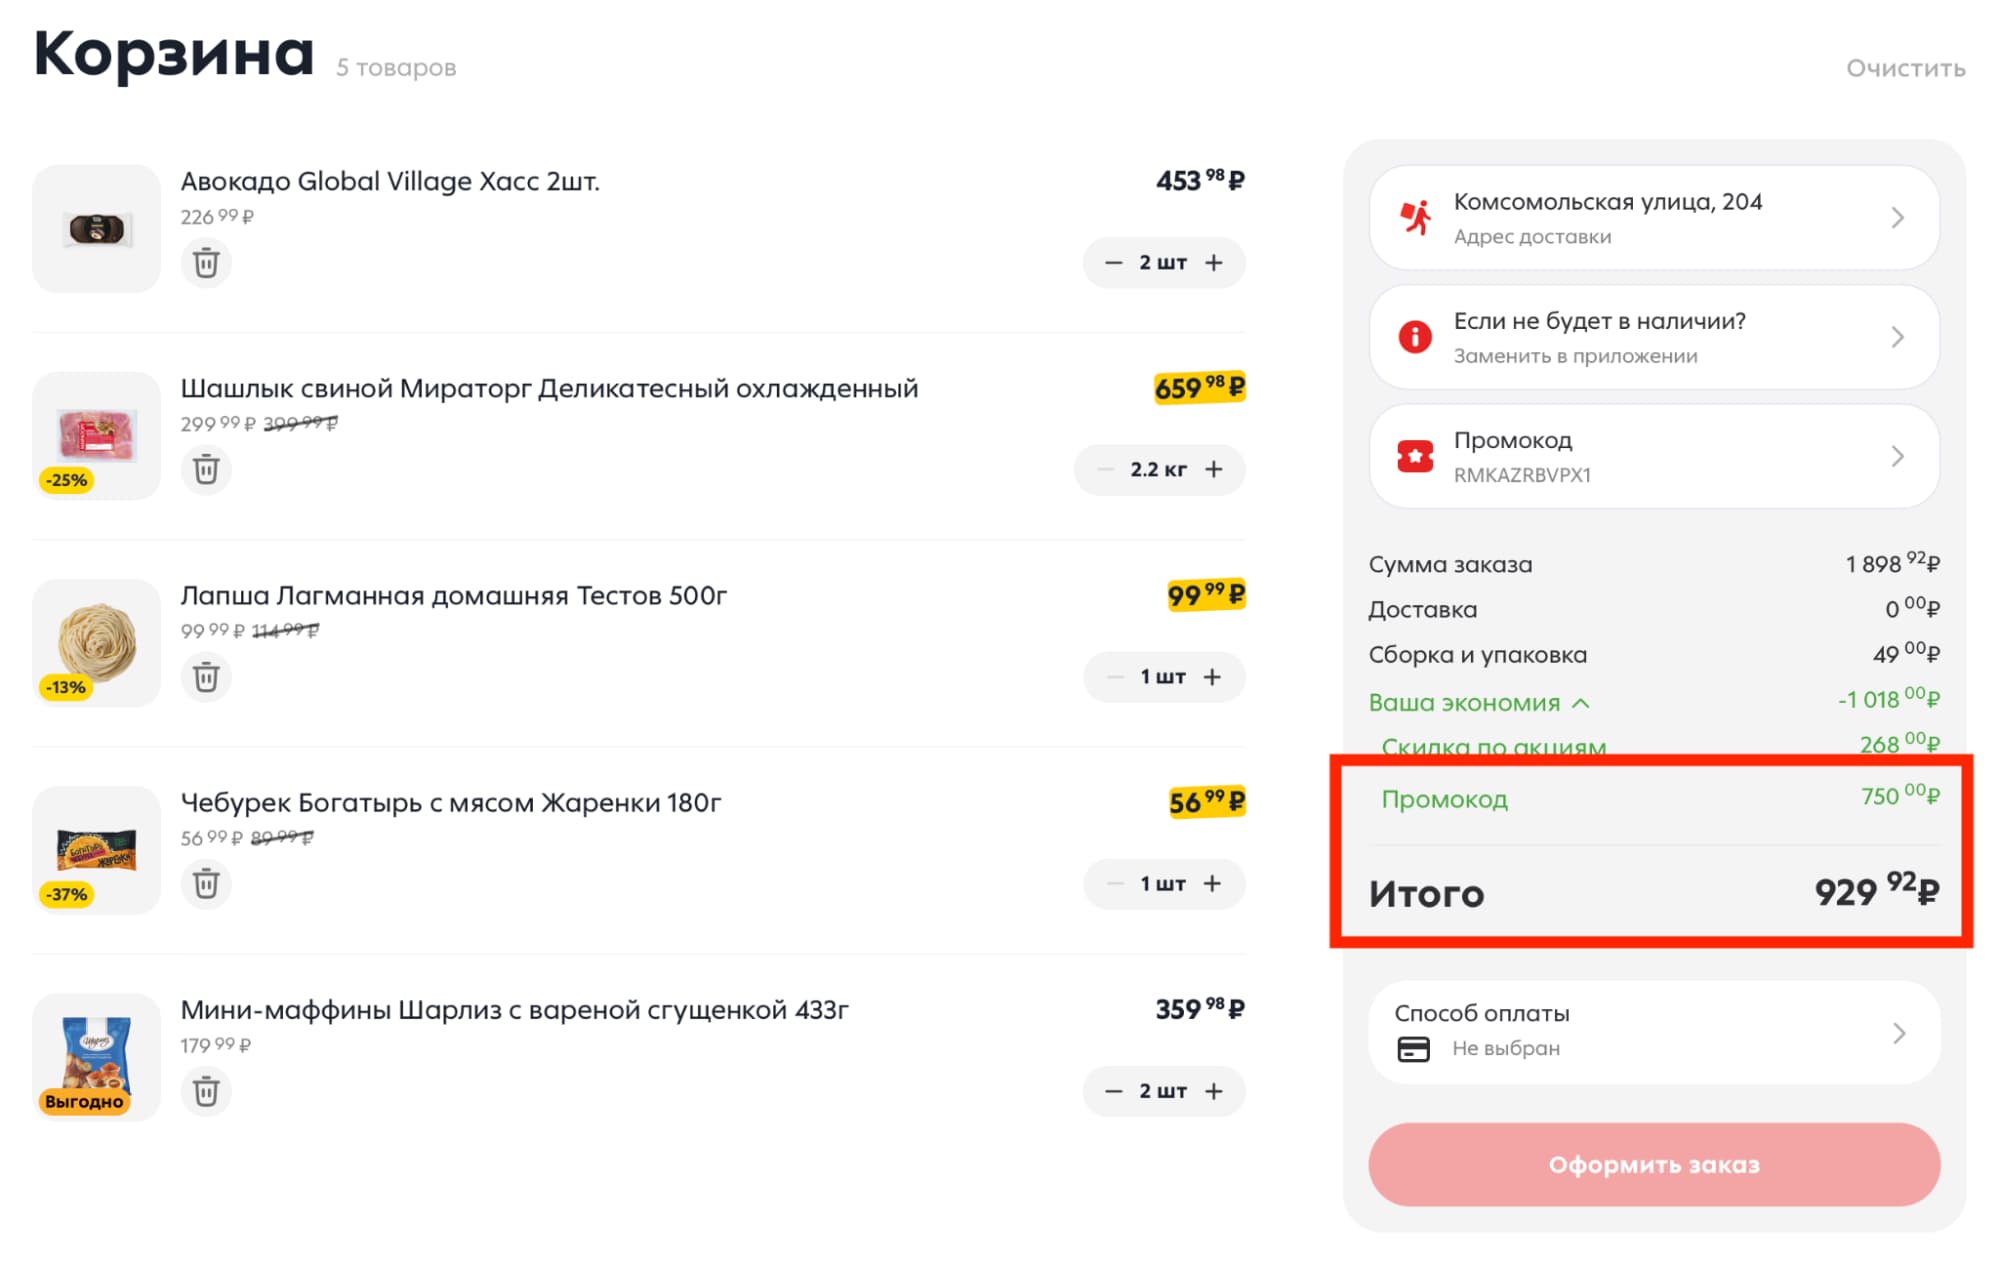This screenshot has height=1267, width=1999.
Task: Collapse the Ваша экономия breakdown
Action: point(1479,703)
